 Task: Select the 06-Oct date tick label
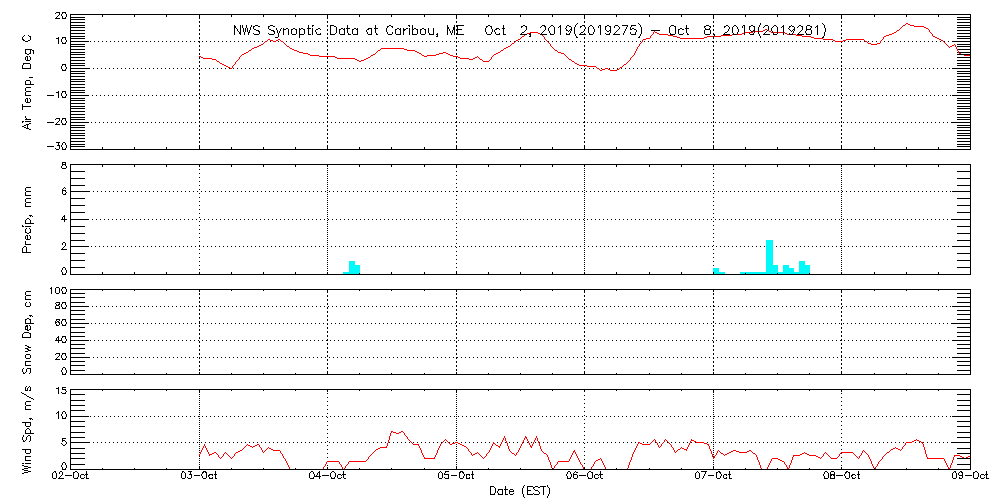point(585,477)
